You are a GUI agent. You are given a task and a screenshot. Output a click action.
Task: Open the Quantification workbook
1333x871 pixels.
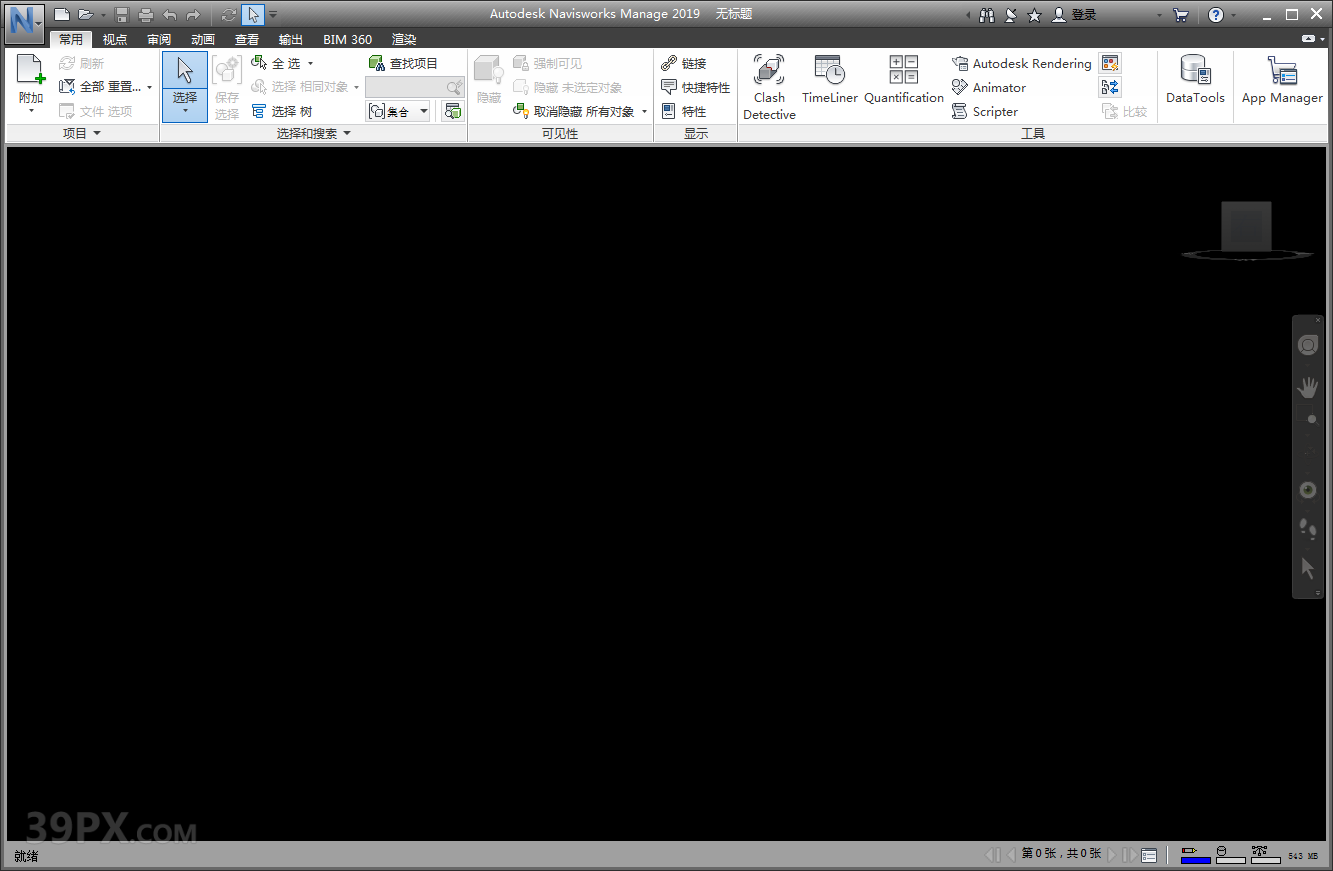pos(903,80)
